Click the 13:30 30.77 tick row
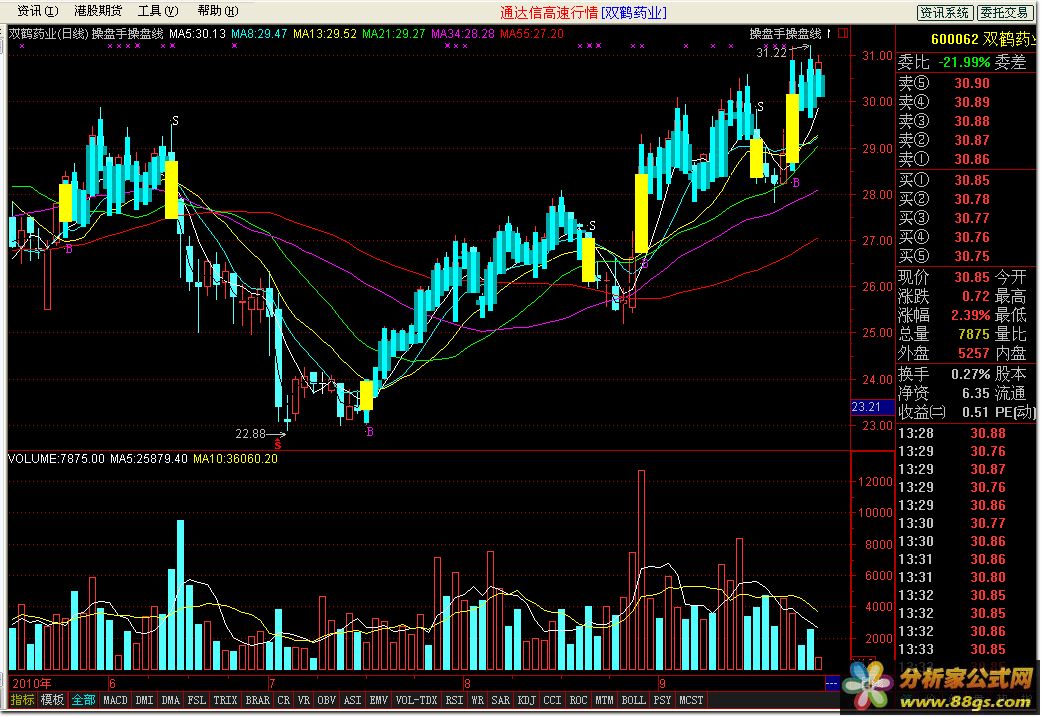The height and width of the screenshot is (717, 1042). 952,523
